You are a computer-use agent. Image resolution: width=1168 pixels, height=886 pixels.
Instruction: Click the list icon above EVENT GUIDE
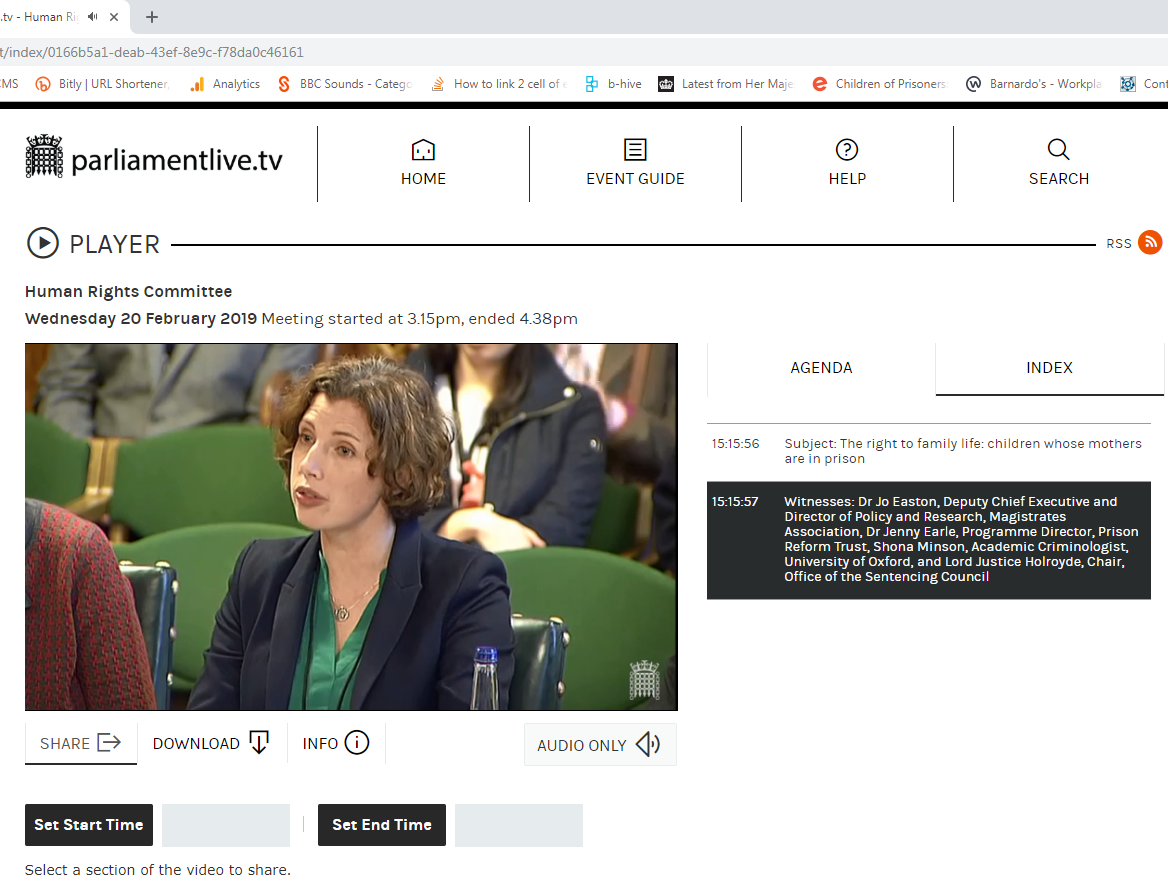pyautogui.click(x=635, y=150)
